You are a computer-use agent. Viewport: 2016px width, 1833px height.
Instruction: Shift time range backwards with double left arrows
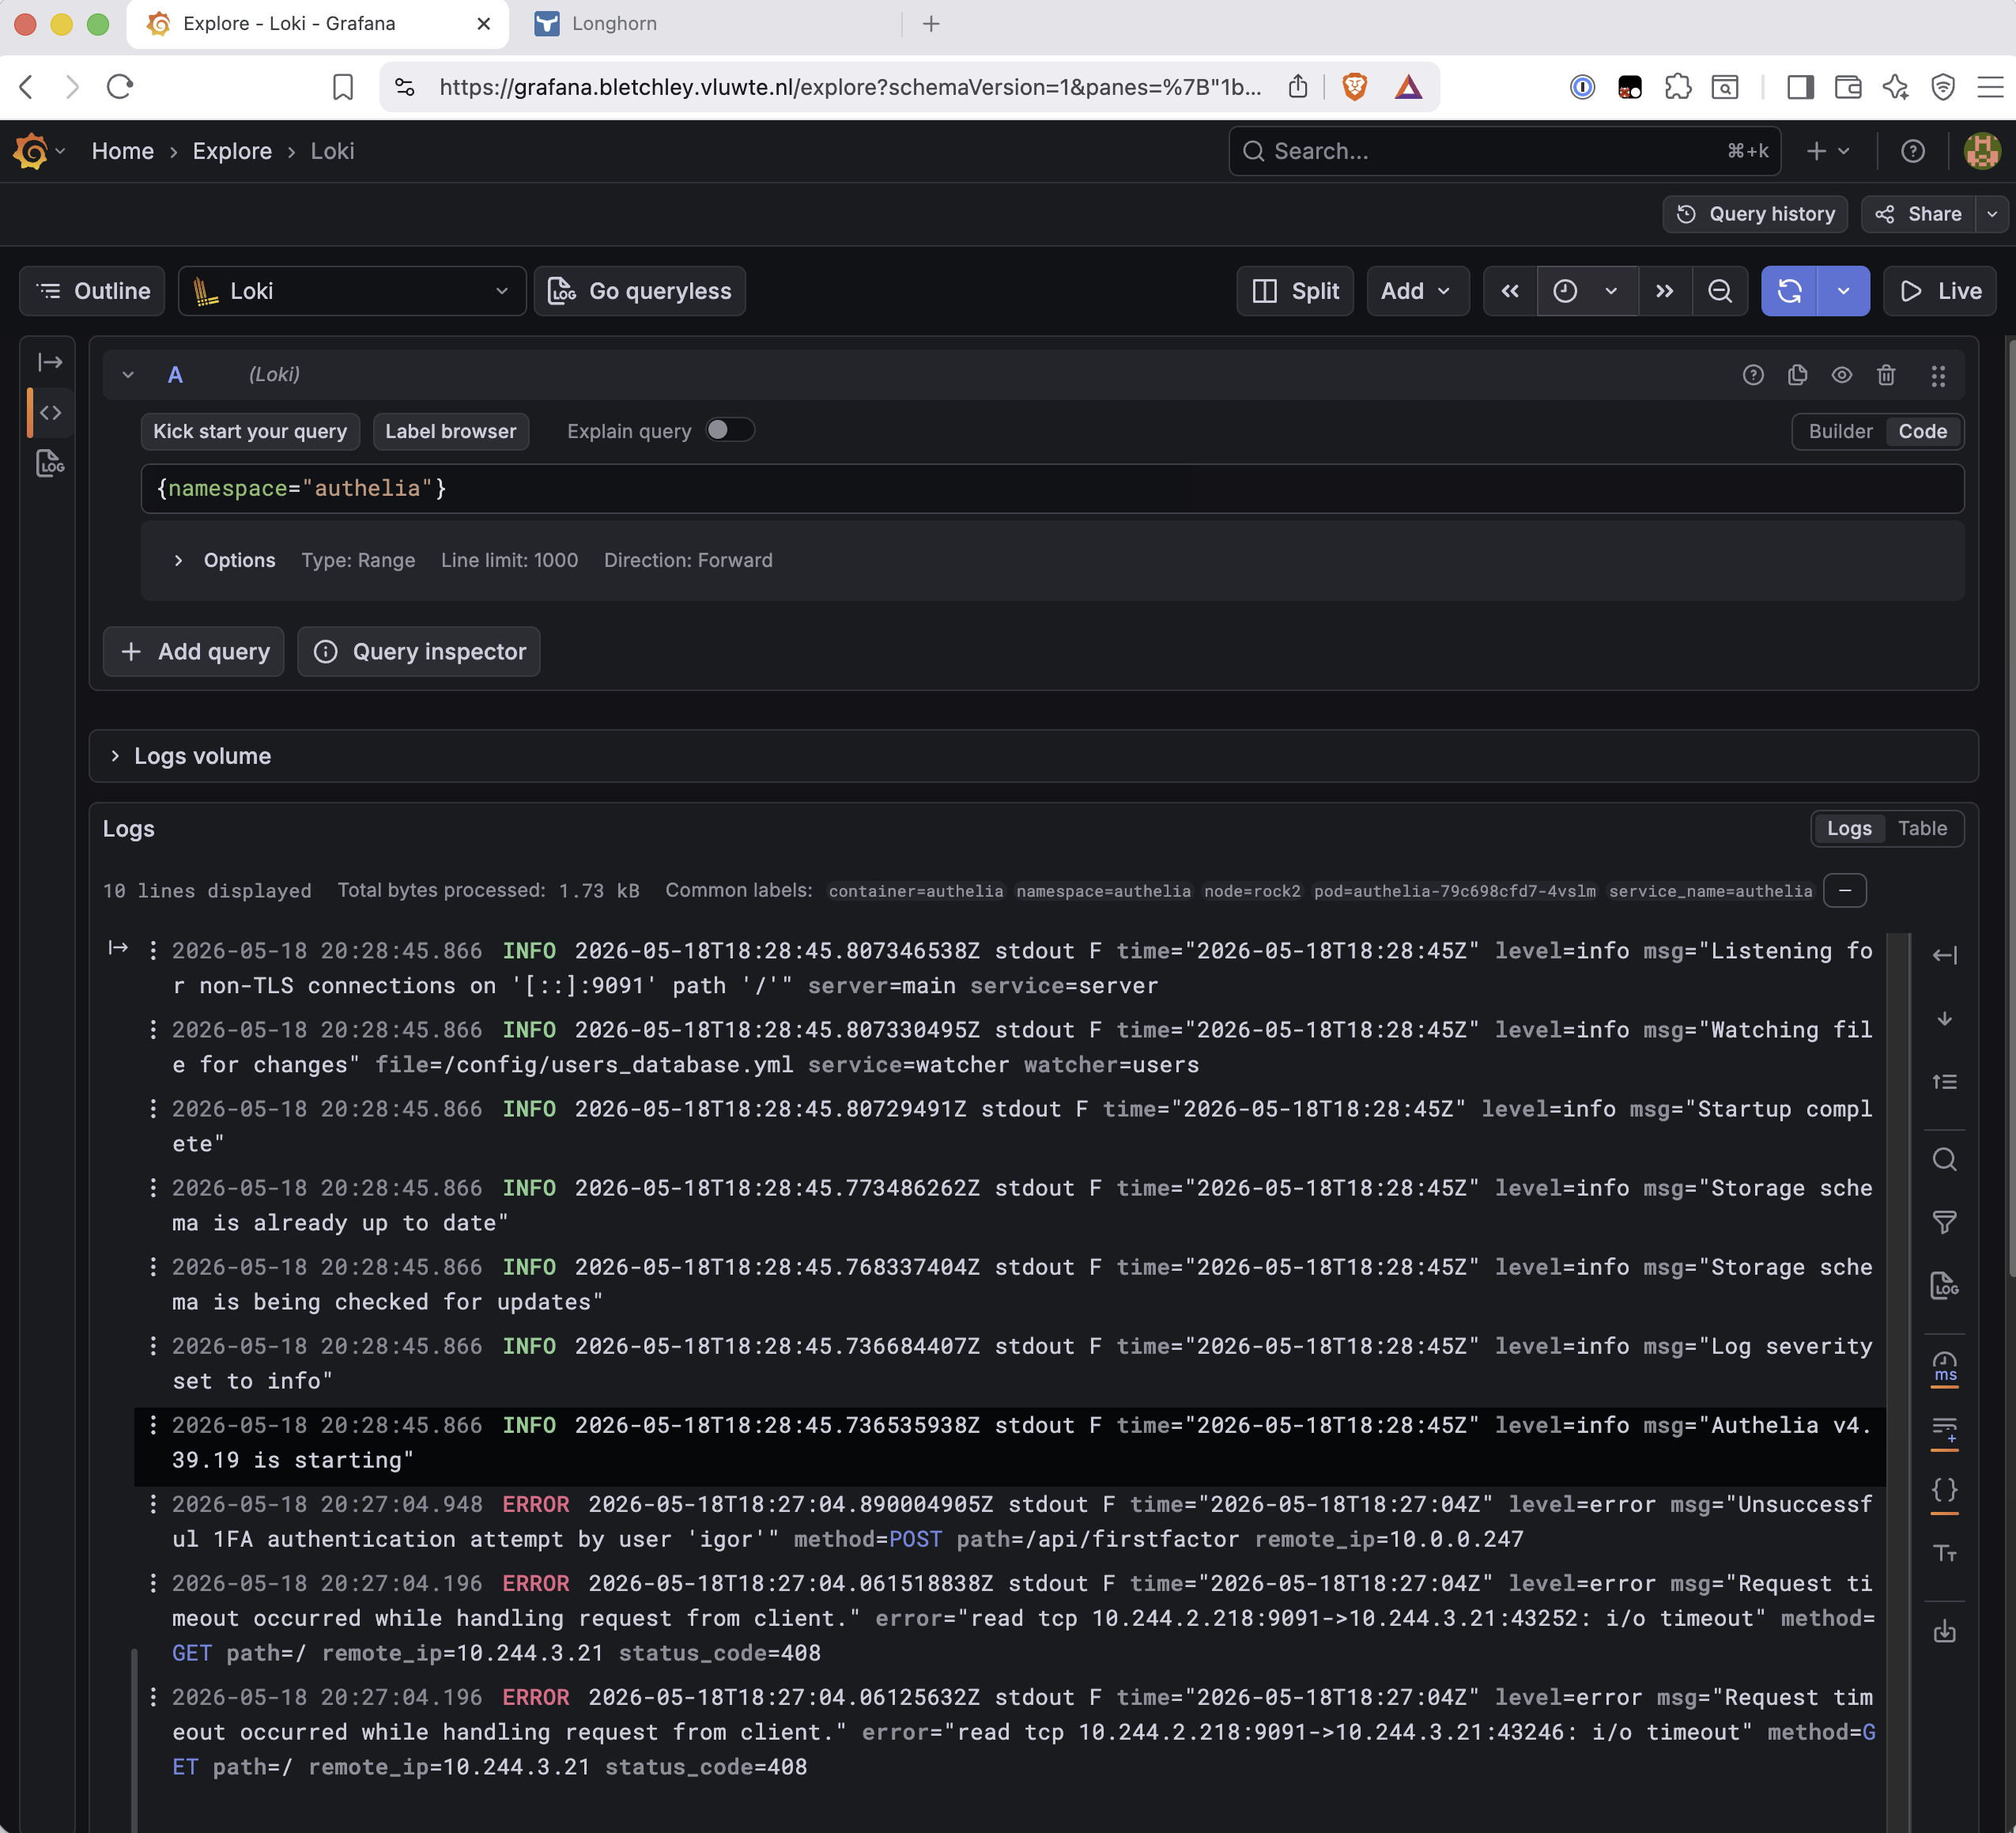(1510, 291)
